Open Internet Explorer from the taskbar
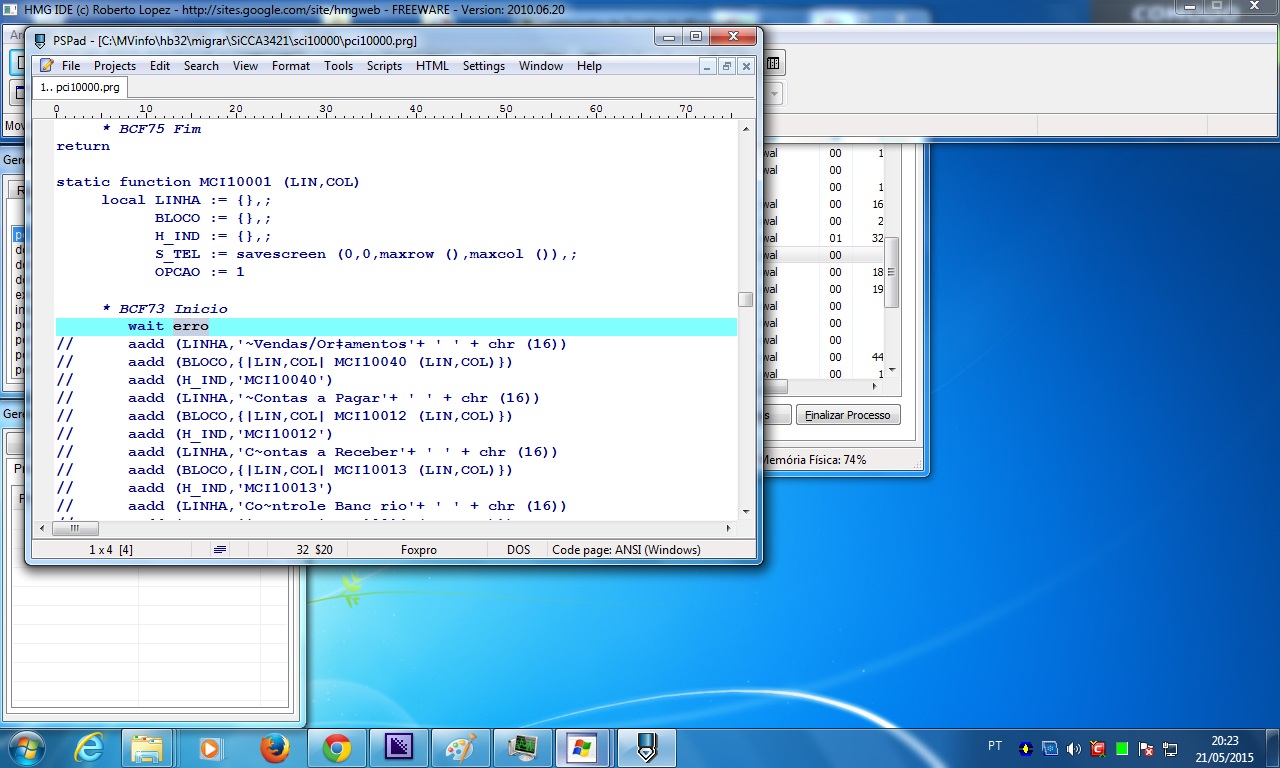This screenshot has width=1280, height=768. (x=89, y=748)
